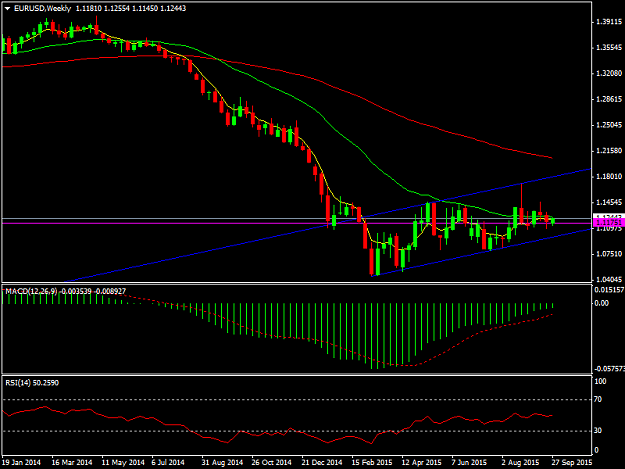Select the 11 May 2014 date label
The image size is (625, 469).
123,463
